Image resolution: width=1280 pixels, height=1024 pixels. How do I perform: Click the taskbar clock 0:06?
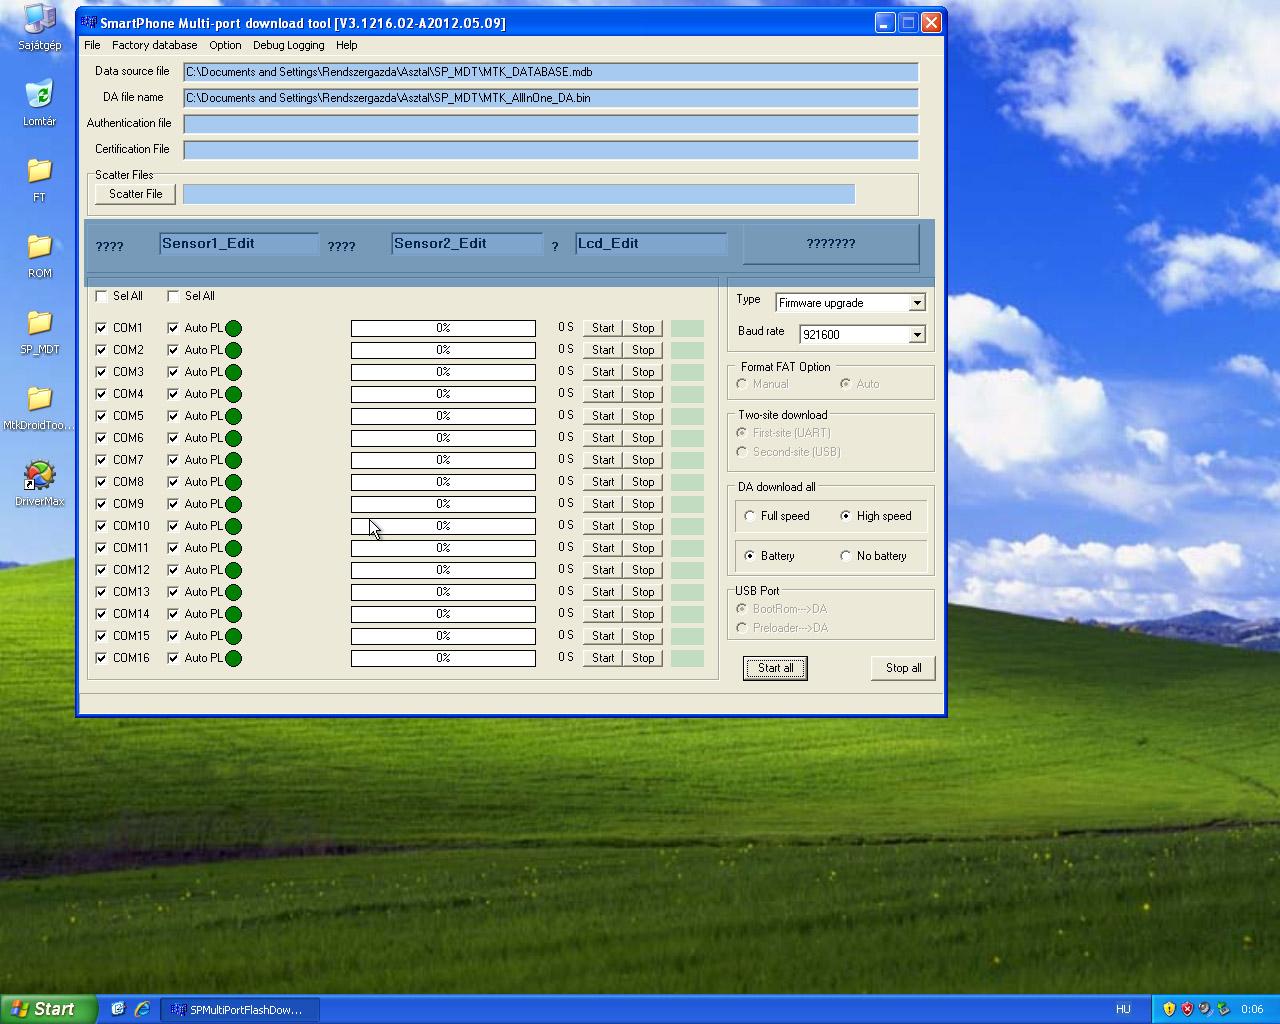click(1252, 1009)
